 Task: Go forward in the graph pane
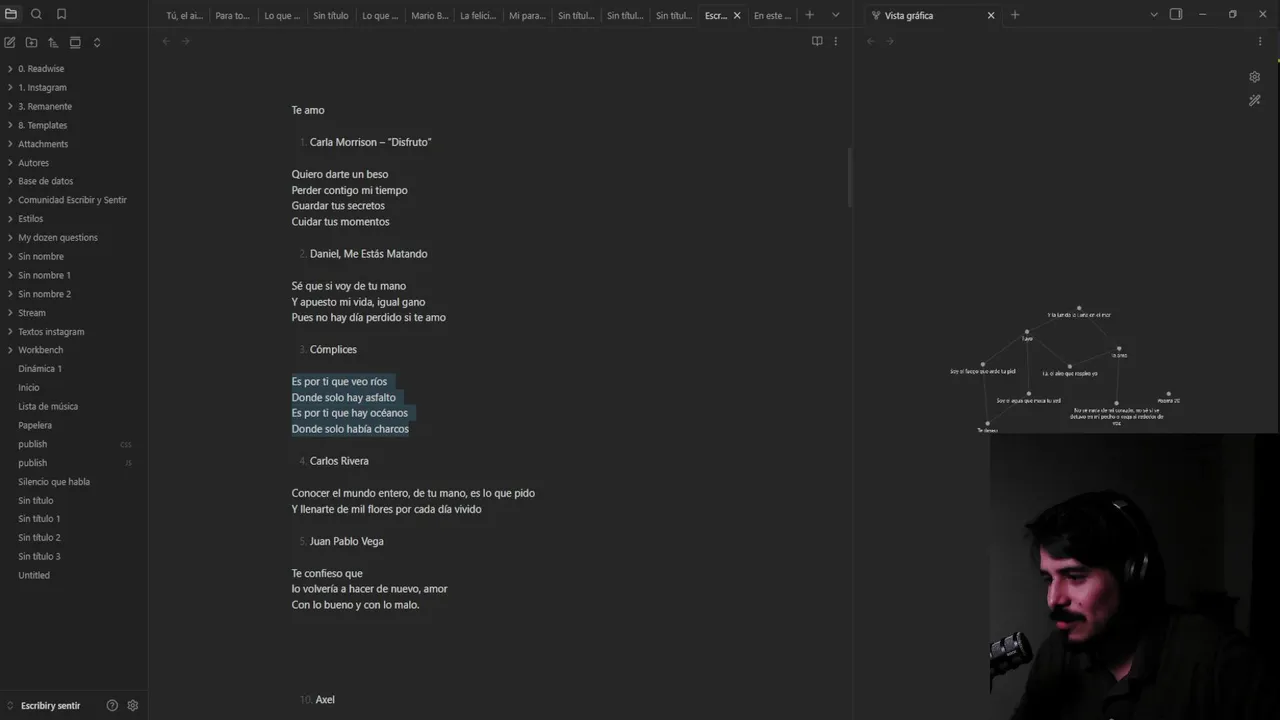[x=889, y=41]
